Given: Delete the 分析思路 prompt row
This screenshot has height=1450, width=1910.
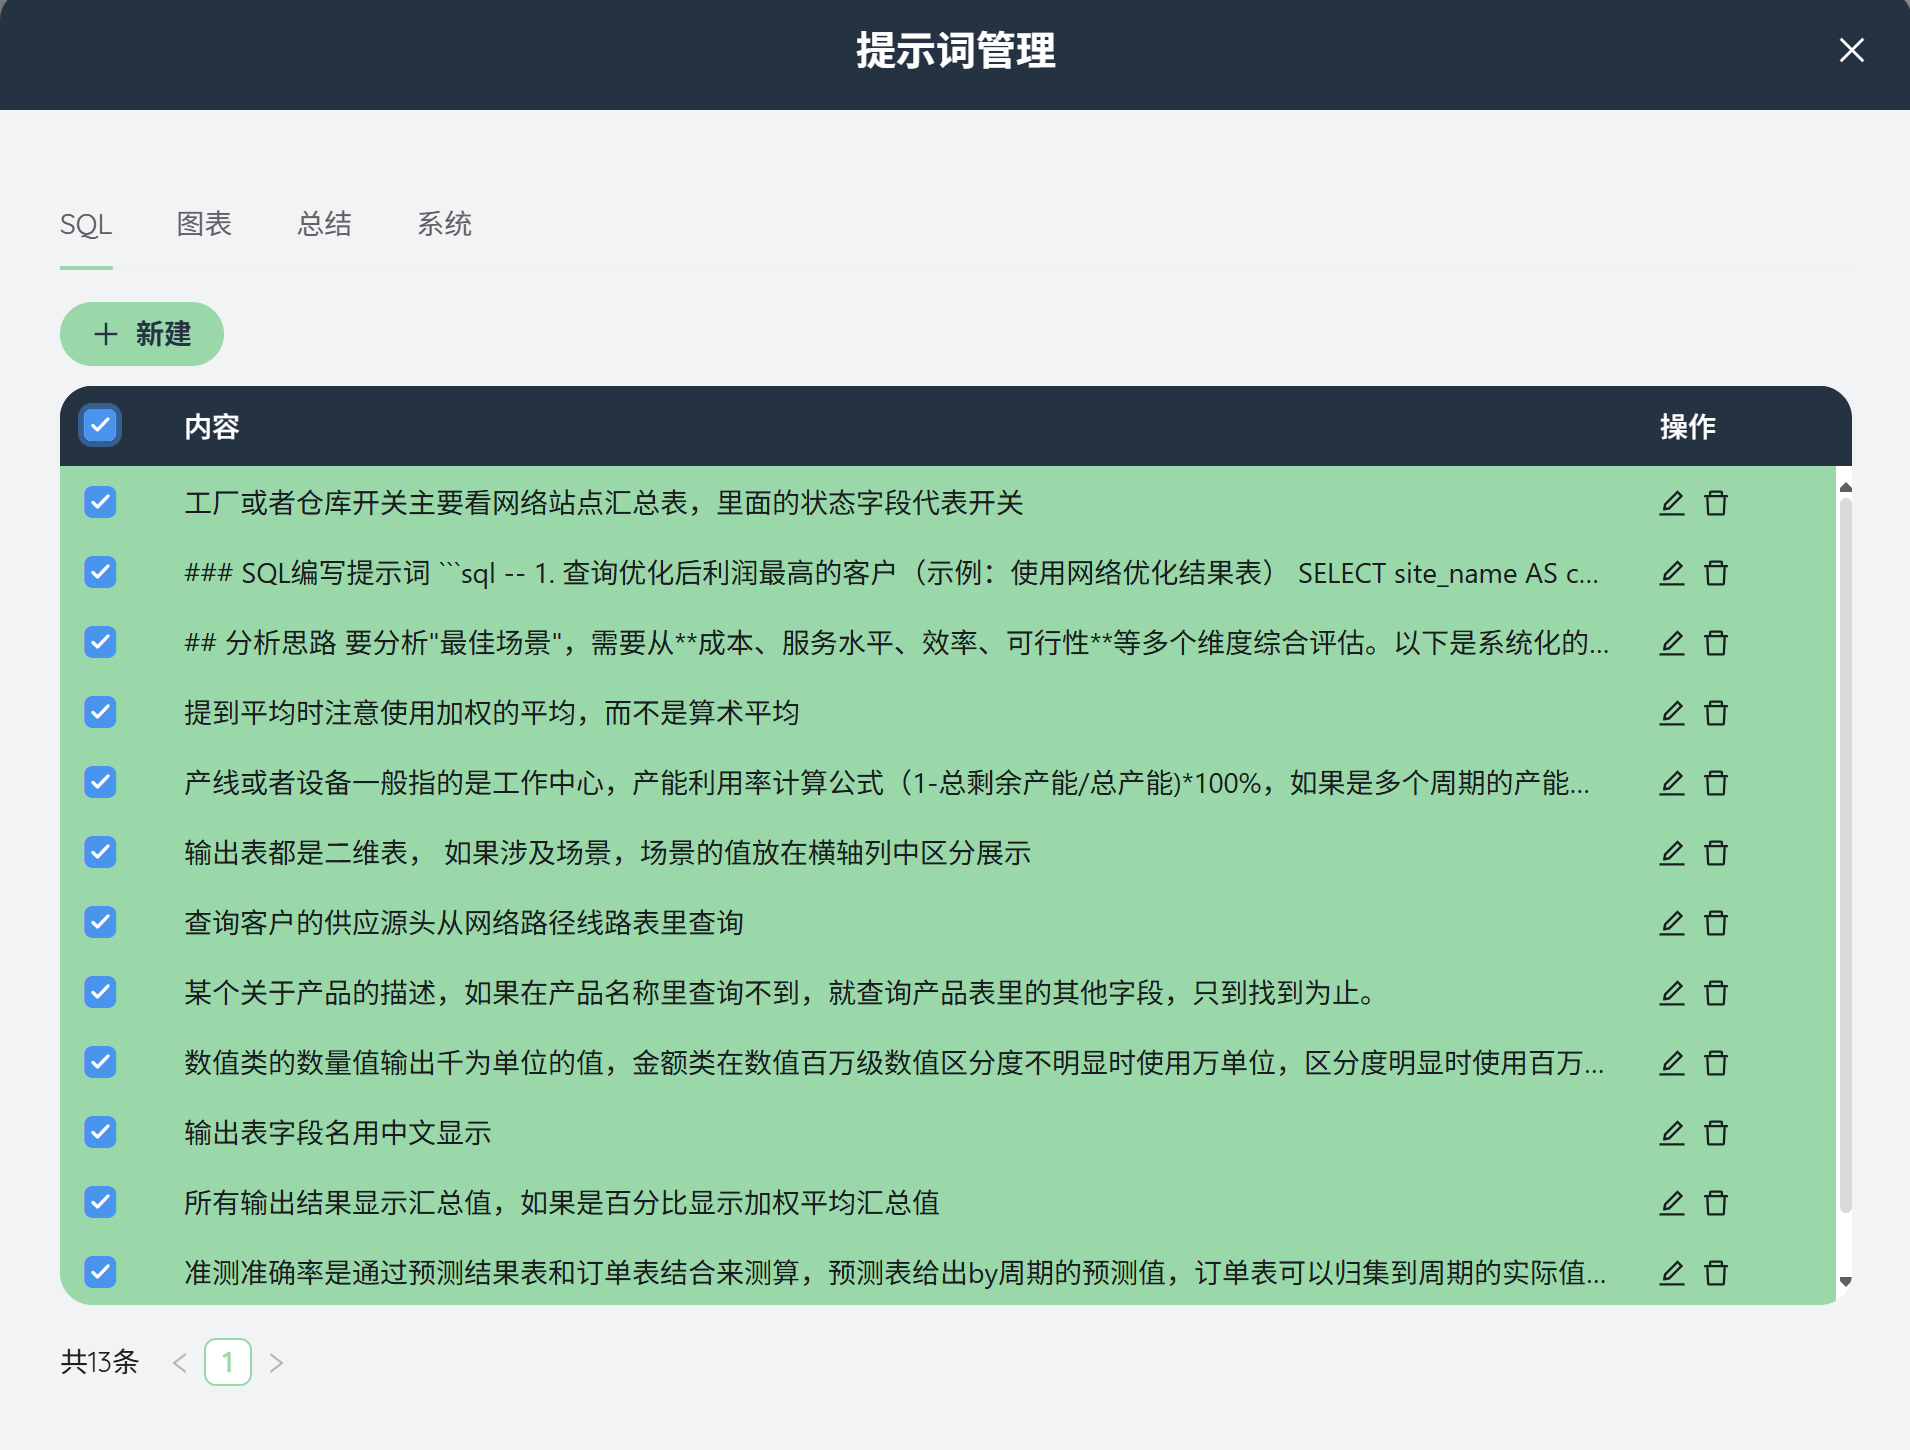Looking at the screenshot, I should (x=1716, y=643).
